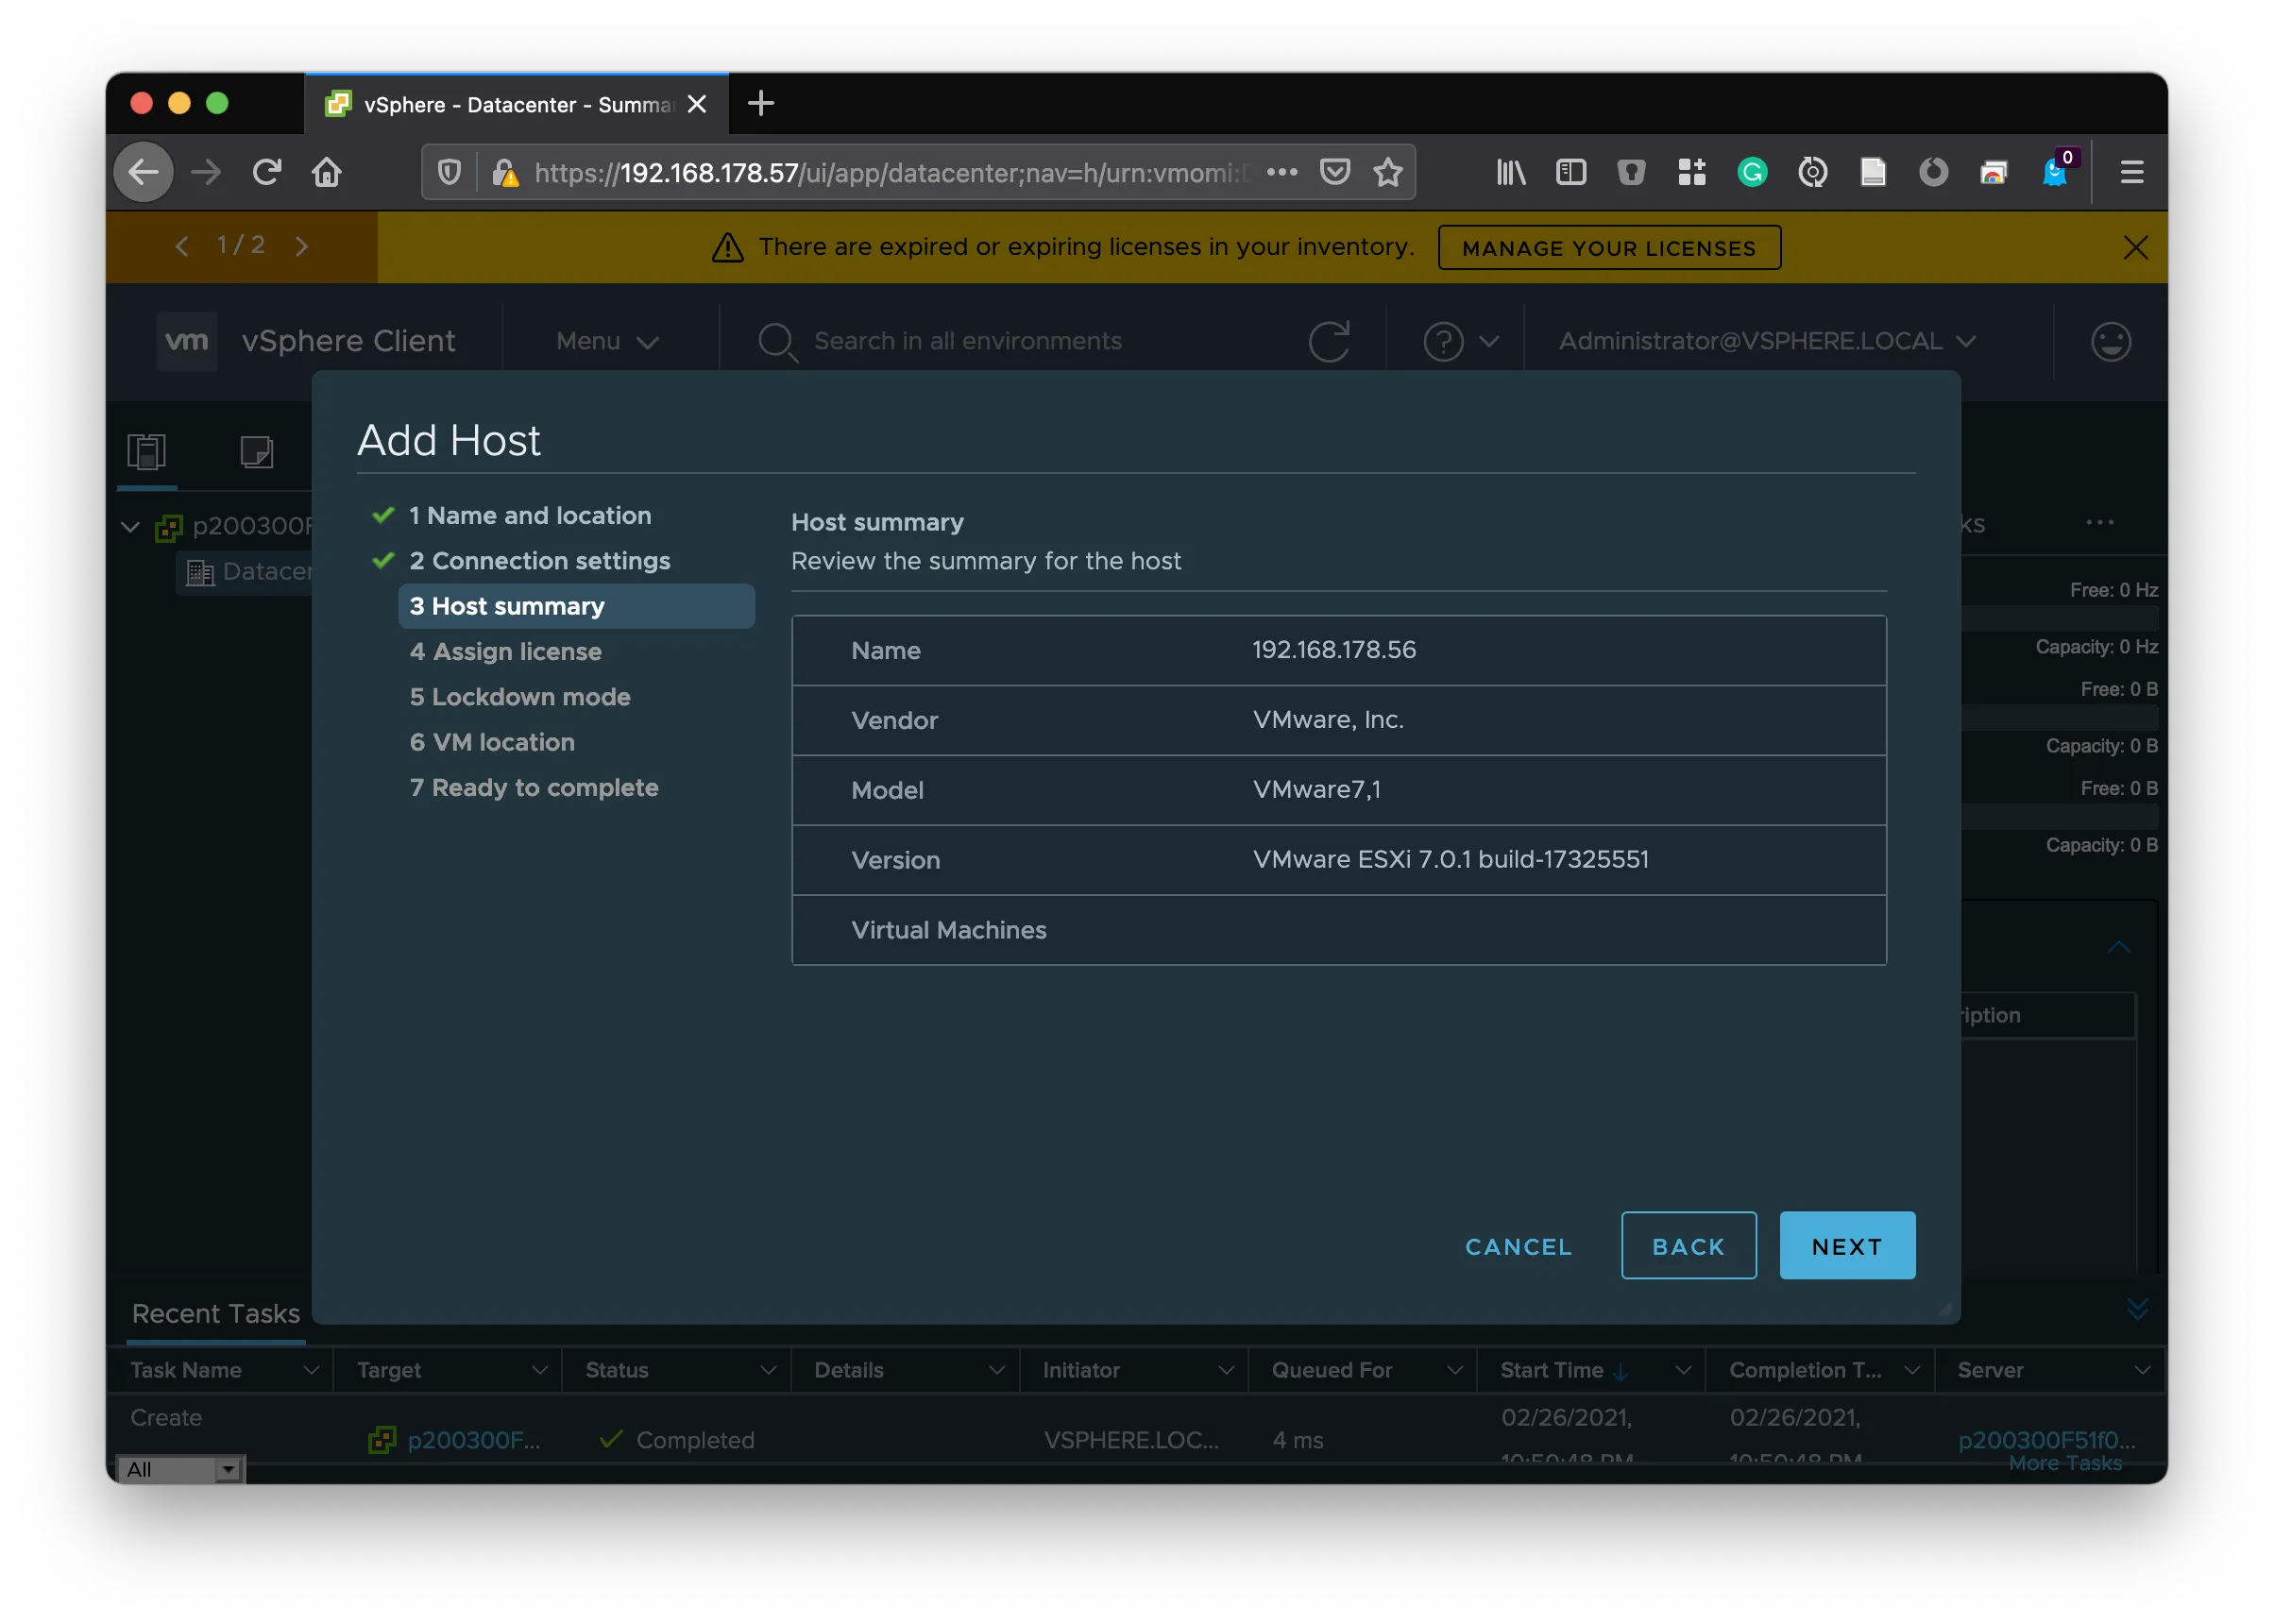Dismiss the license warning banner

(2135, 247)
